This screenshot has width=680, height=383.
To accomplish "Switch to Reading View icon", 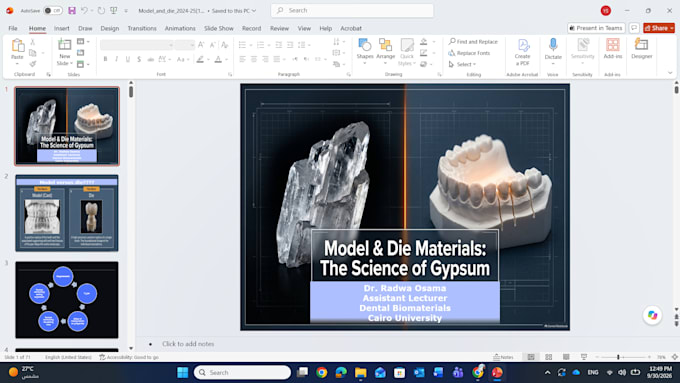I will point(566,357).
